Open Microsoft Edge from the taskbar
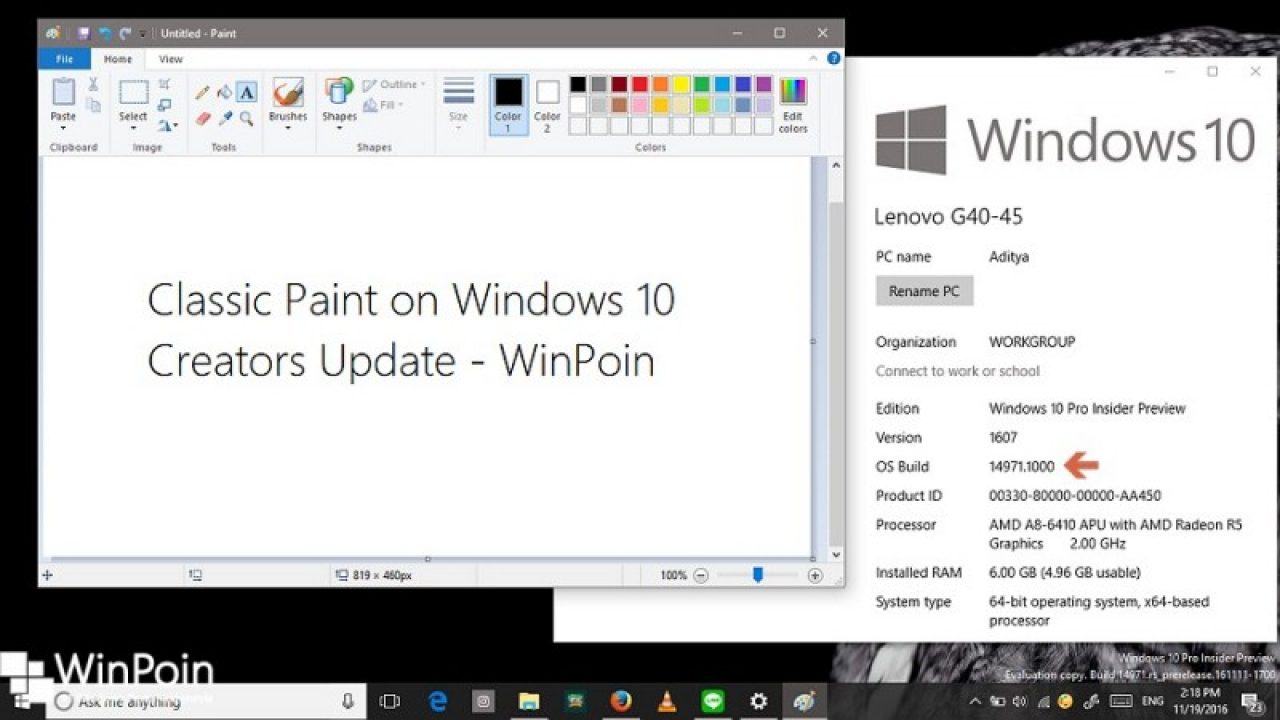Image resolution: width=1280 pixels, height=720 pixels. tap(438, 701)
